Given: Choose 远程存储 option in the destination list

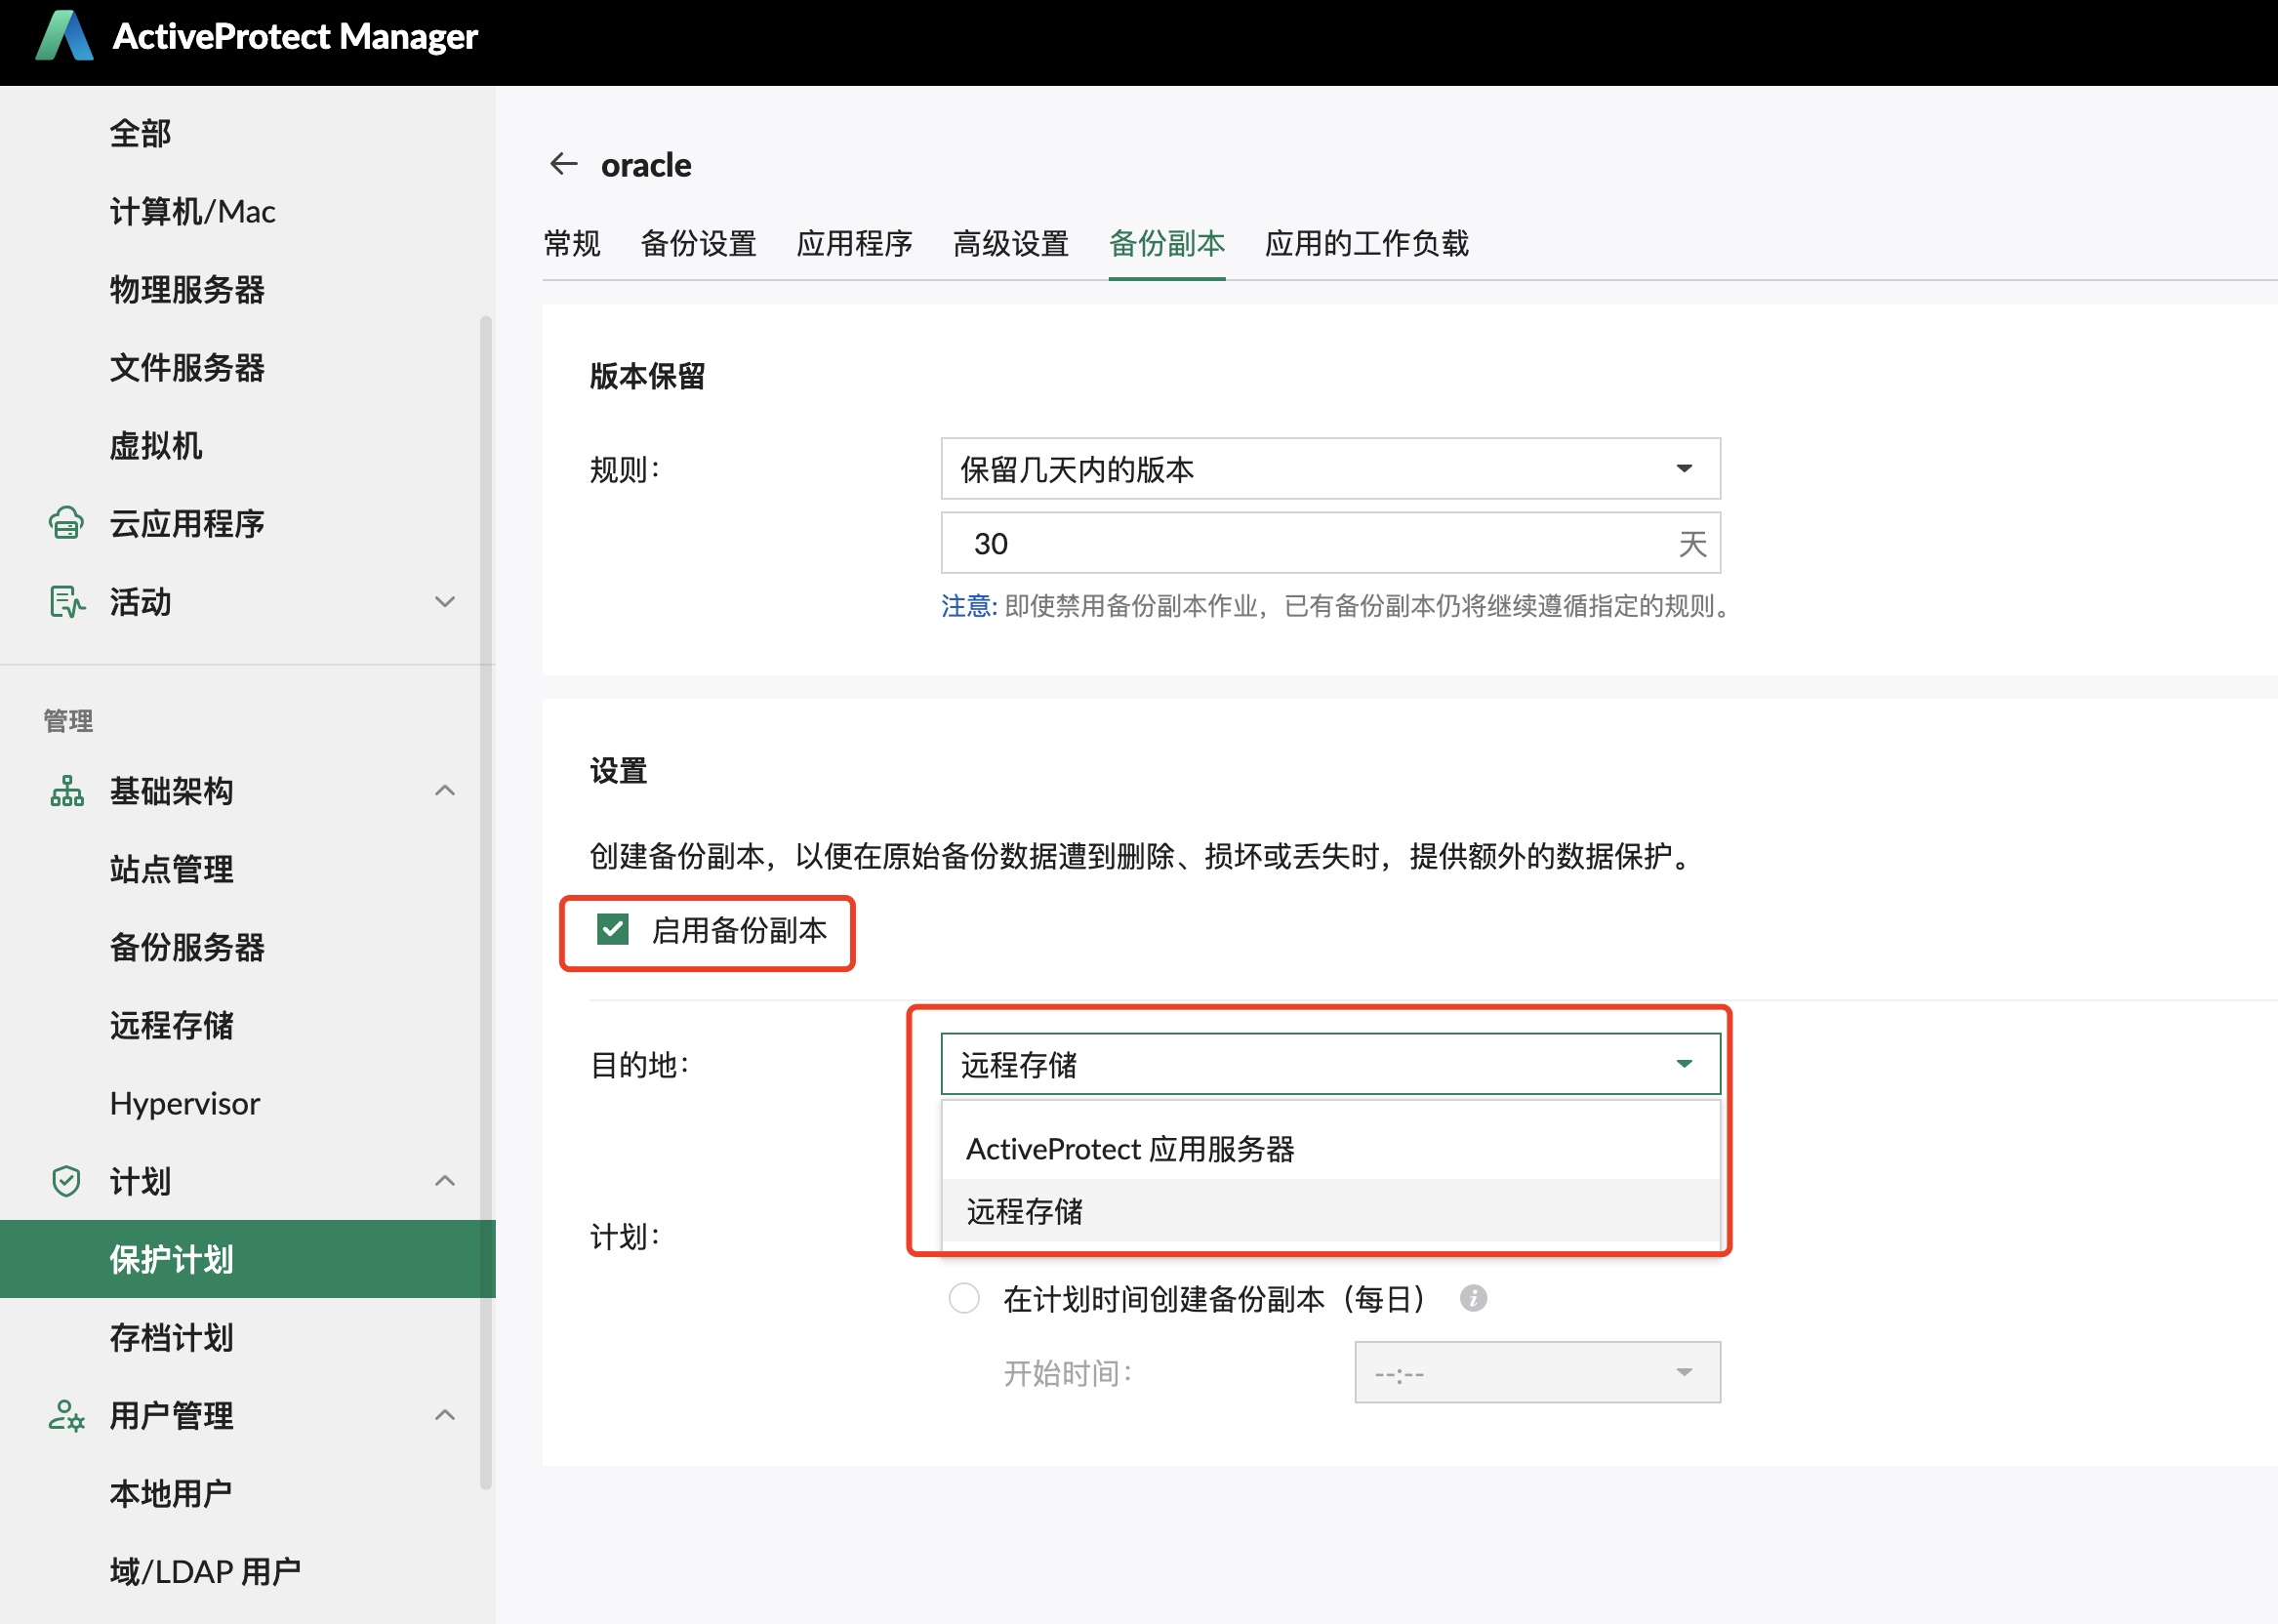Looking at the screenshot, I should (x=1330, y=1211).
